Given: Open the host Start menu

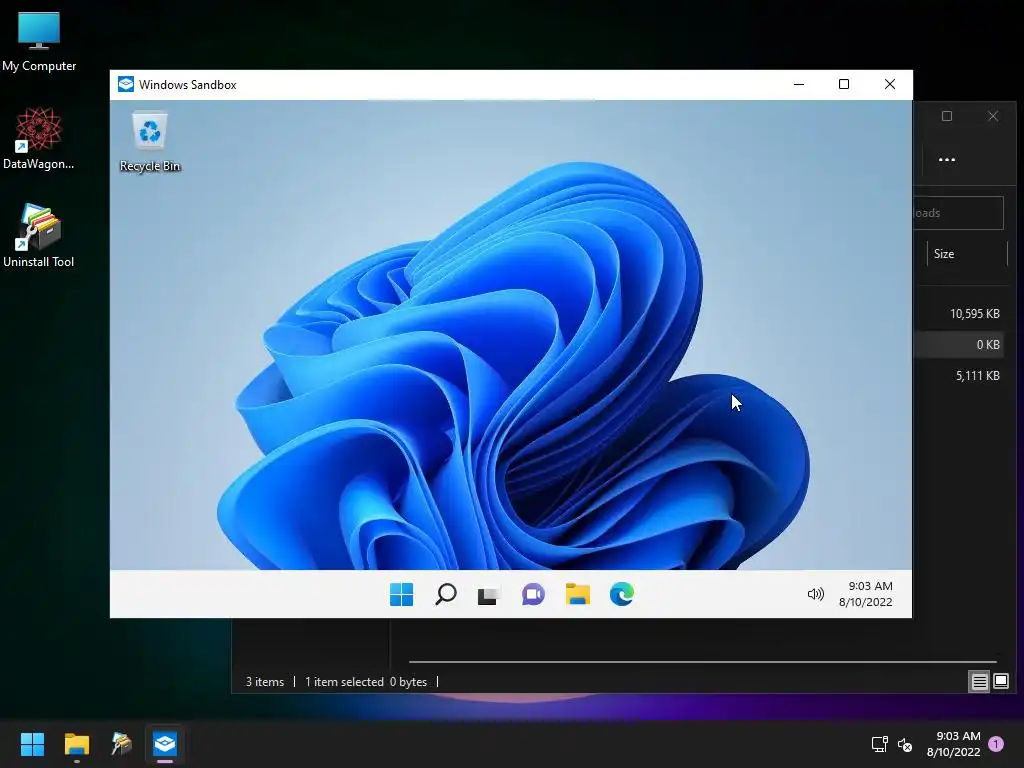Looking at the screenshot, I should (32, 744).
